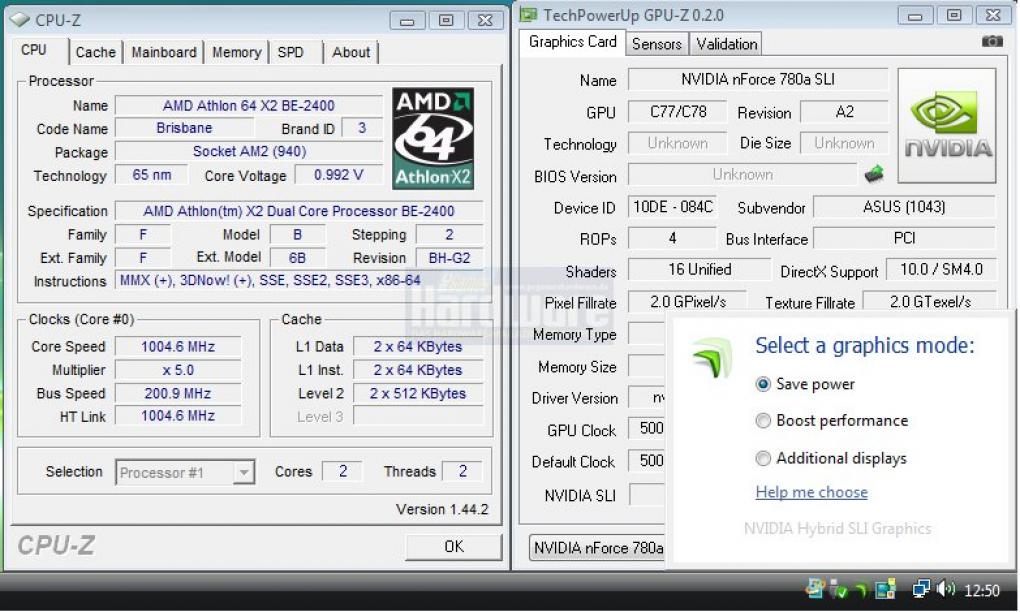Open the GPU-Z NVIDIA nForce 780a card selector

coord(597,548)
